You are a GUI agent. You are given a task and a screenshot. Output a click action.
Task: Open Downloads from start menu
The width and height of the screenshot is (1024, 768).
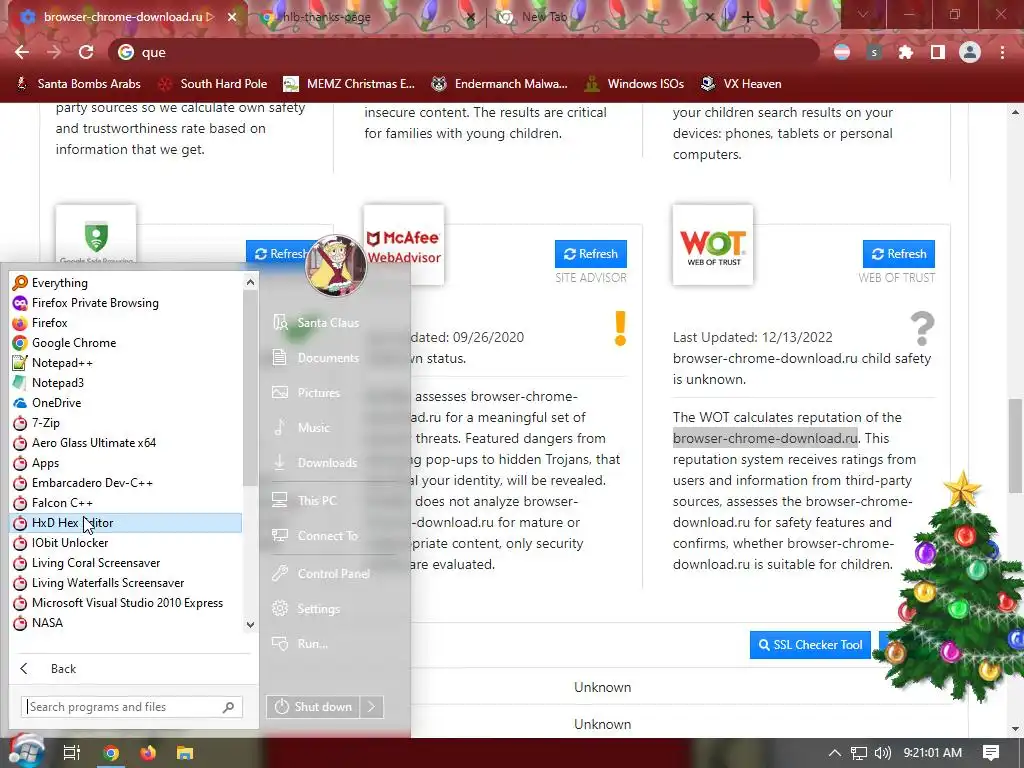pos(328,462)
